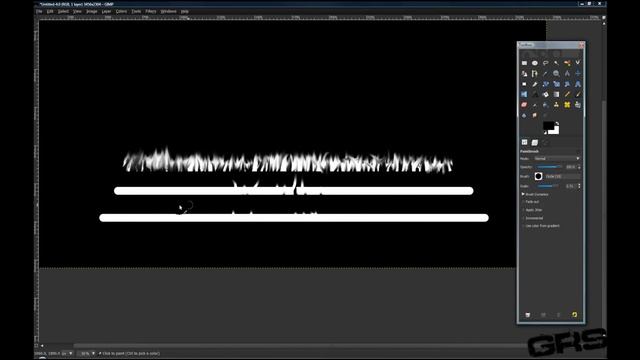The height and width of the screenshot is (360, 640).
Task: Click reset tool options to defaults button
Action: click(x=574, y=315)
